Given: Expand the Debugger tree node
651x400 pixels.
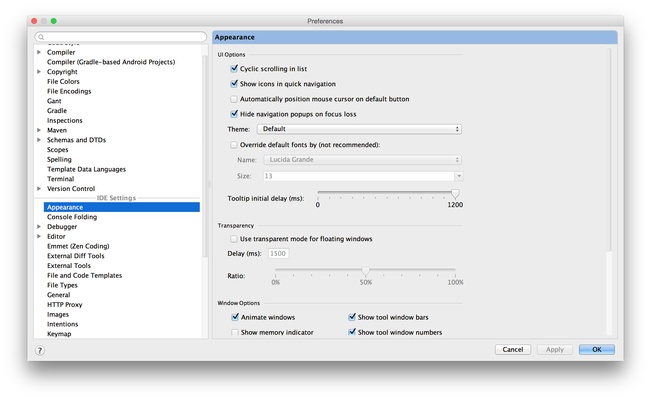Looking at the screenshot, I should 39,227.
